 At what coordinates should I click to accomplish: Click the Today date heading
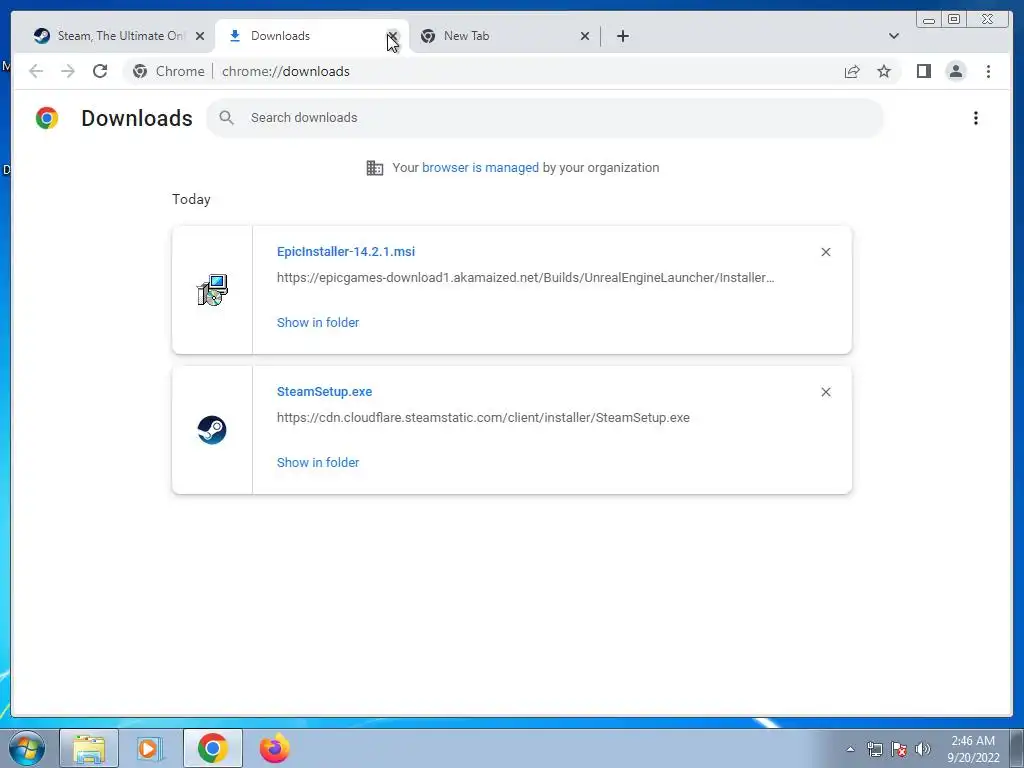pyautogui.click(x=191, y=199)
